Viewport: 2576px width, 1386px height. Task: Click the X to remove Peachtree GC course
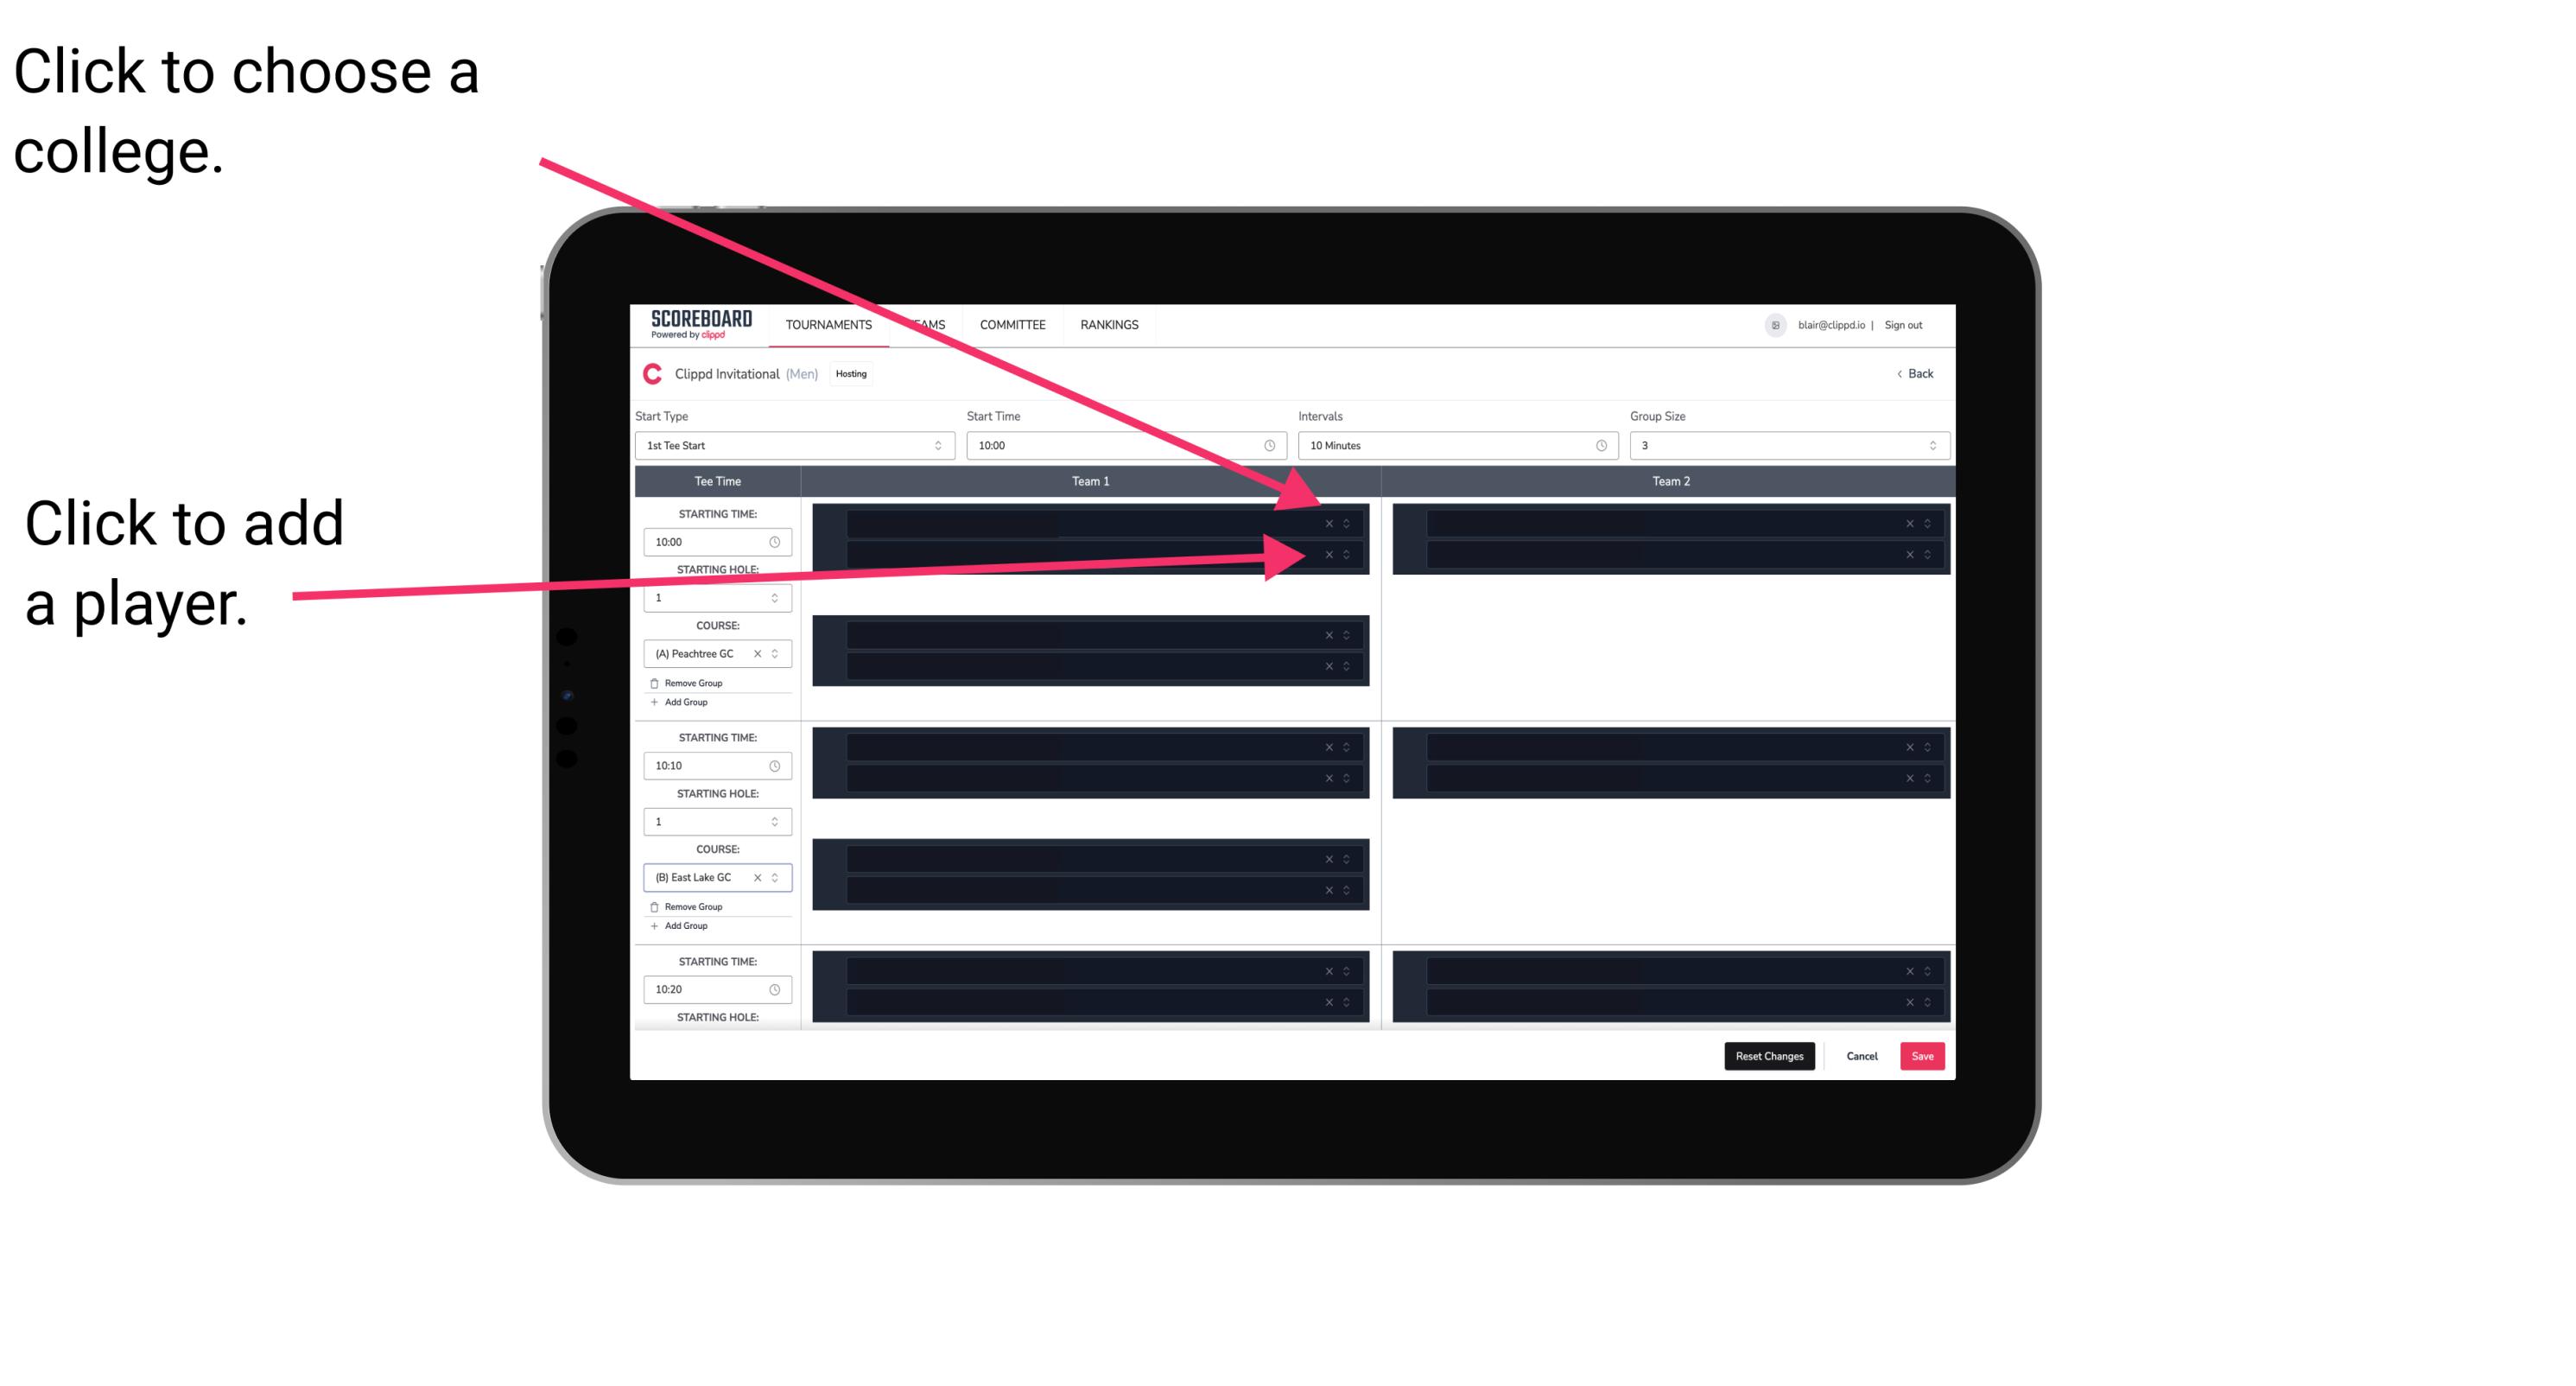pyautogui.click(x=758, y=654)
